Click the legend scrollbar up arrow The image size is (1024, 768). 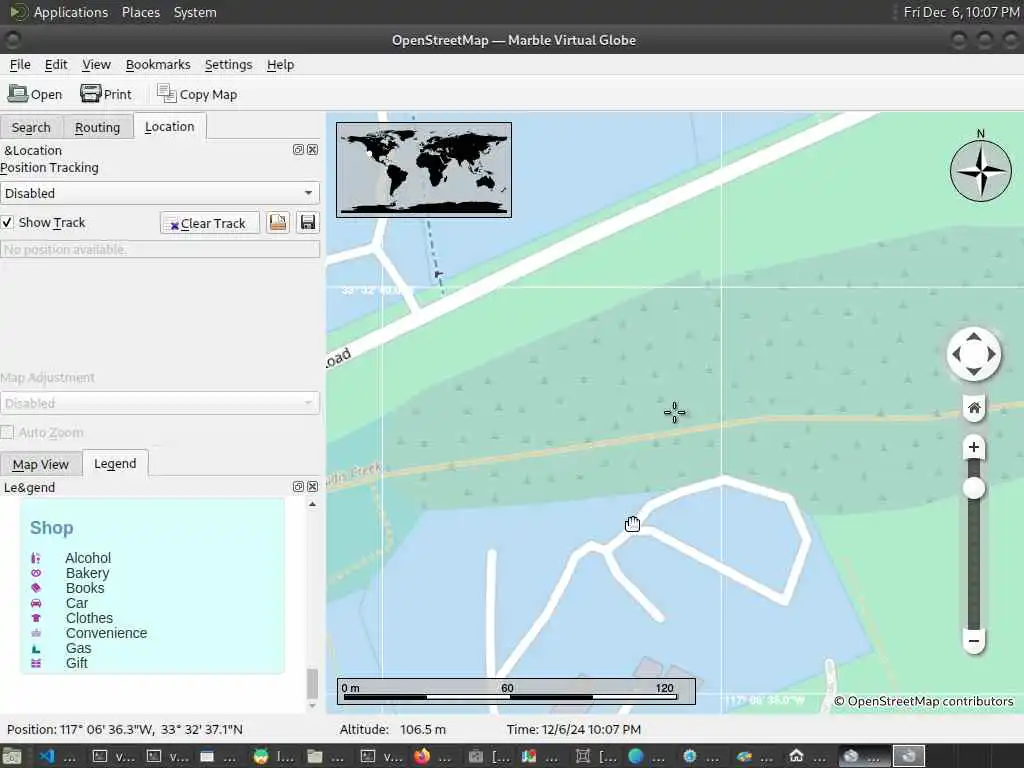coord(312,505)
